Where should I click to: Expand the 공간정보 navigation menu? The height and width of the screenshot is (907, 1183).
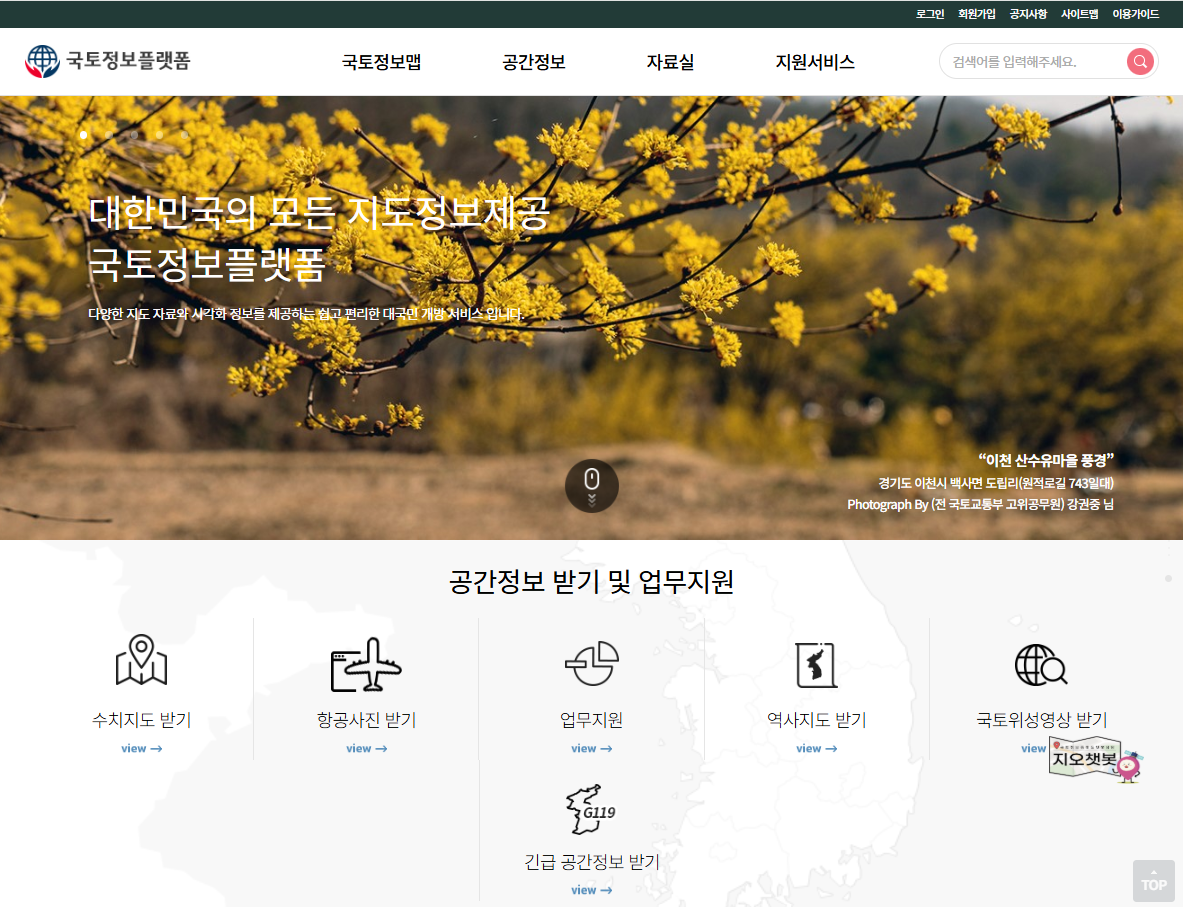click(x=534, y=62)
